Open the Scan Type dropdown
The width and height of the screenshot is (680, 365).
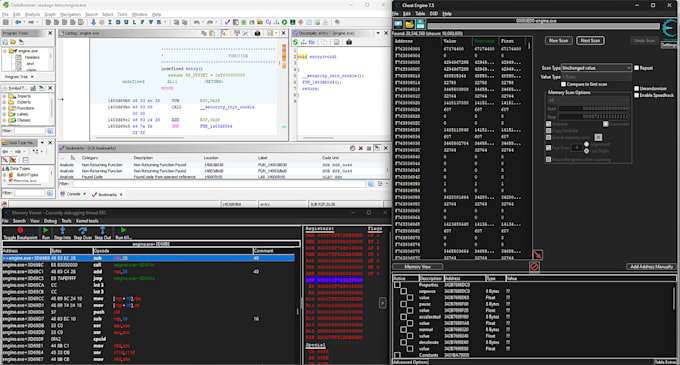tap(596, 68)
